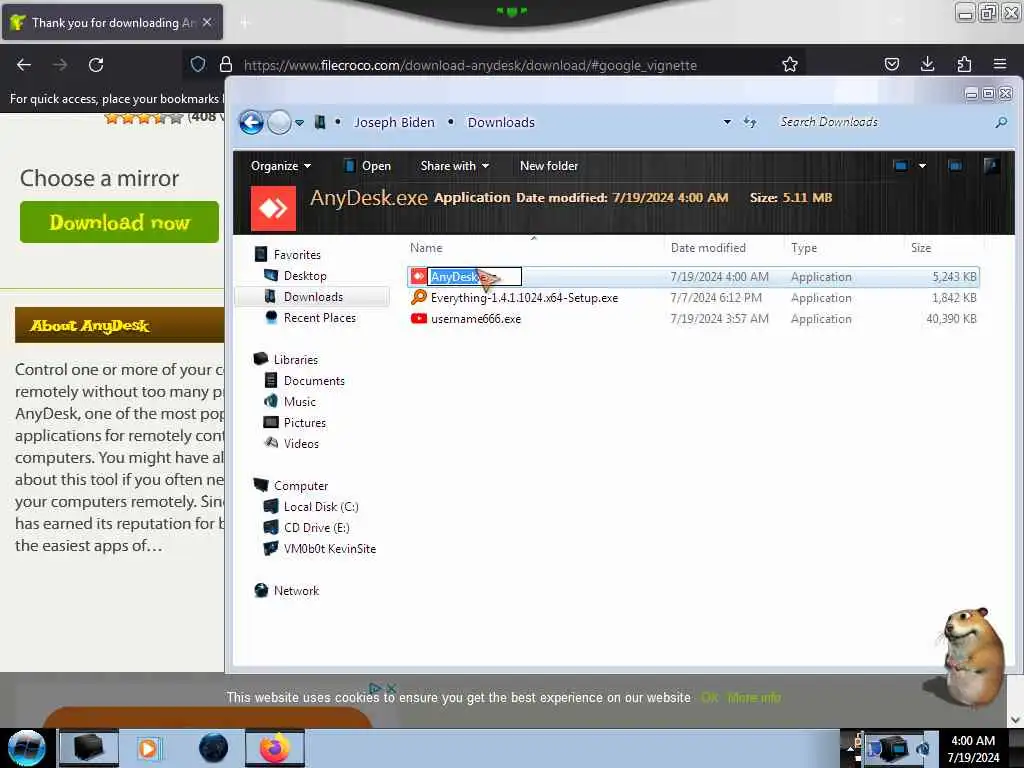Open the Documents library
Screen dimensions: 1024x768
point(314,381)
